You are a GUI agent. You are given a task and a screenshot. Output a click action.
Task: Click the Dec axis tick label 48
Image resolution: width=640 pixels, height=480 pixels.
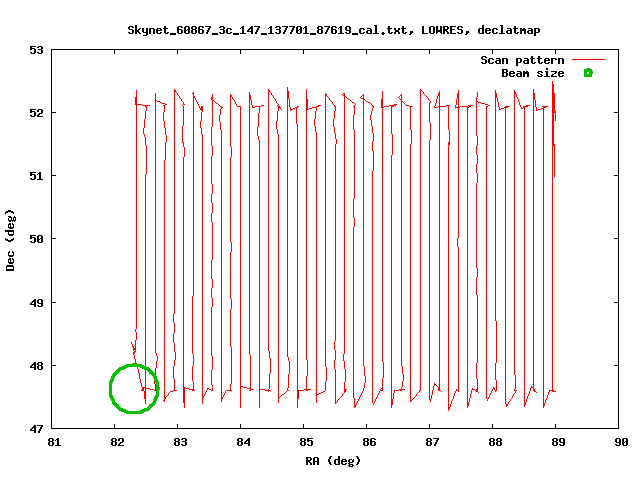point(36,366)
